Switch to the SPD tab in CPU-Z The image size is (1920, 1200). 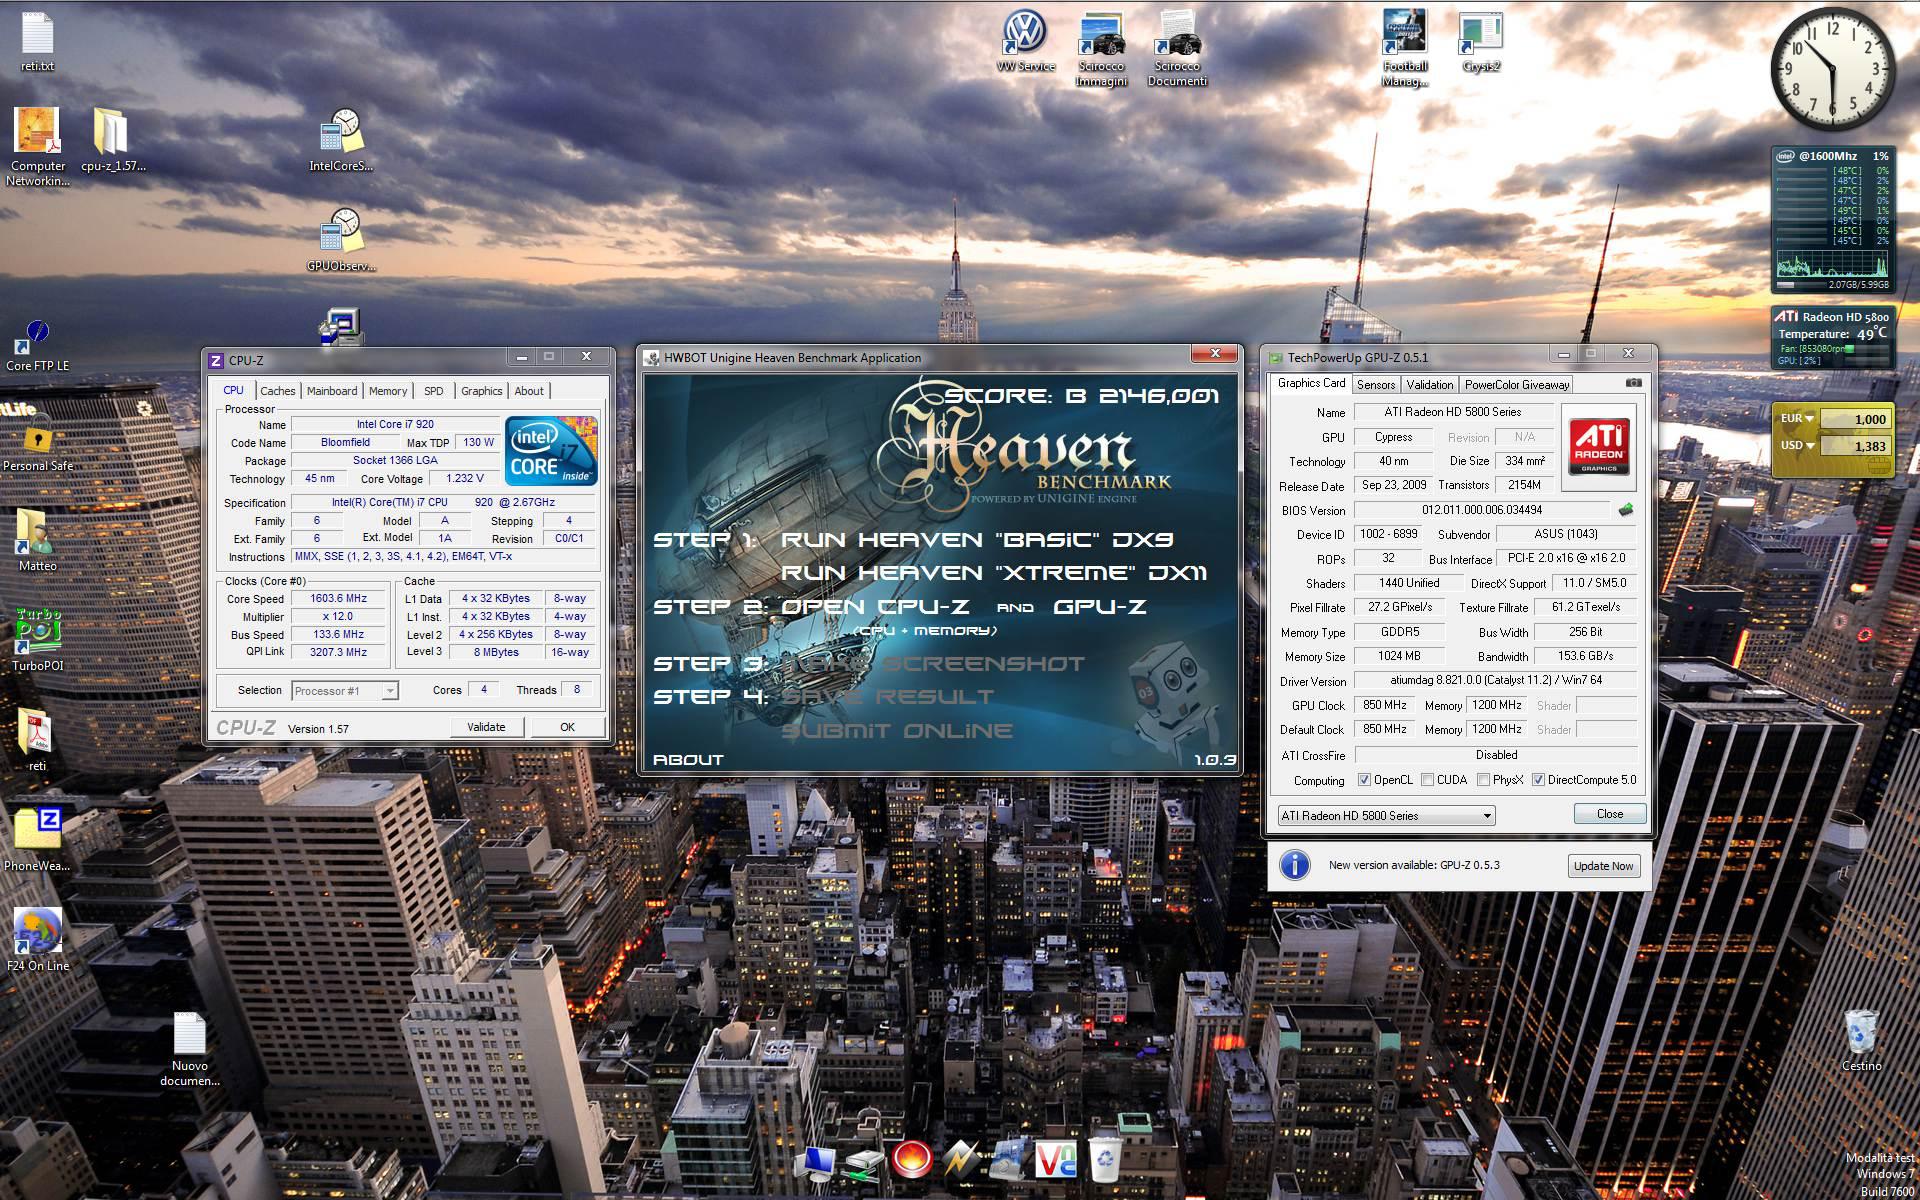pos(433,391)
